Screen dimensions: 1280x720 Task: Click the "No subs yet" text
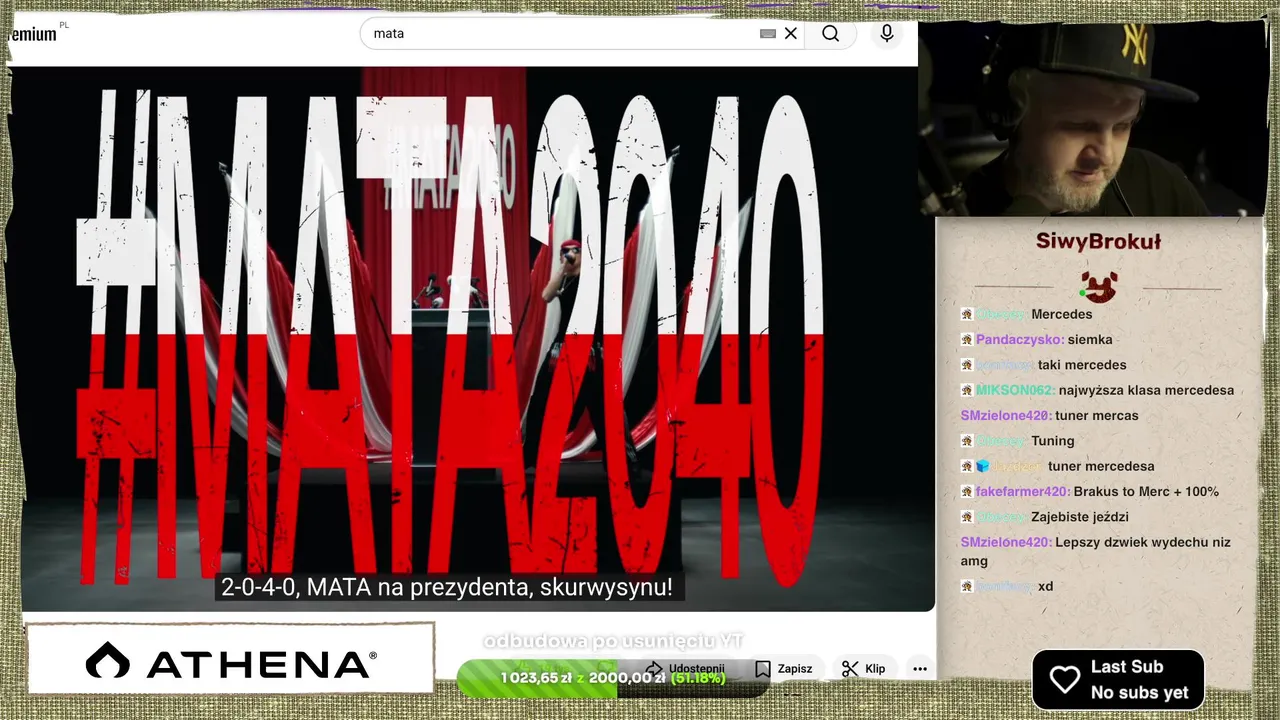coord(1140,693)
